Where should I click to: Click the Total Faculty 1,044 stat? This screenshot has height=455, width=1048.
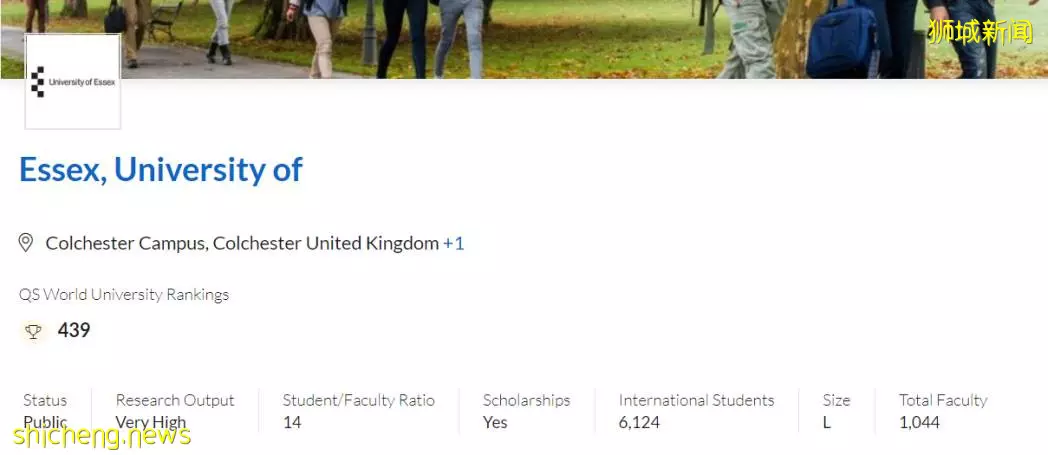pos(943,411)
